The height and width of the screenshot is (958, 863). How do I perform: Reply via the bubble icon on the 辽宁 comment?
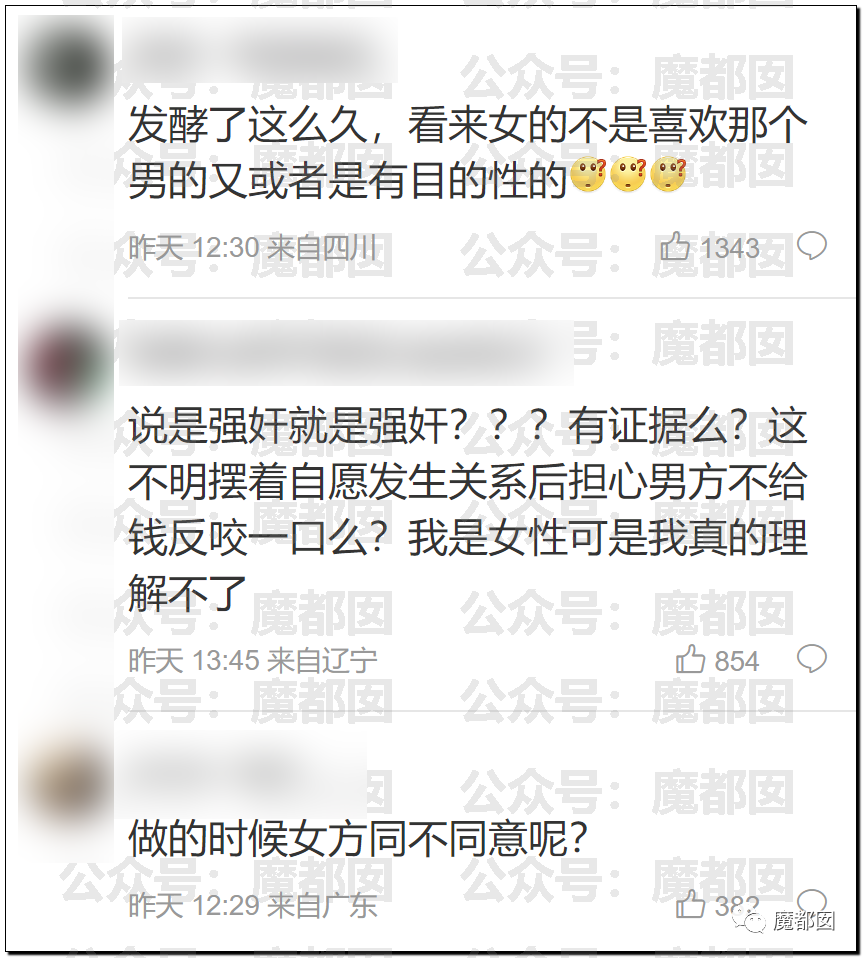click(812, 659)
